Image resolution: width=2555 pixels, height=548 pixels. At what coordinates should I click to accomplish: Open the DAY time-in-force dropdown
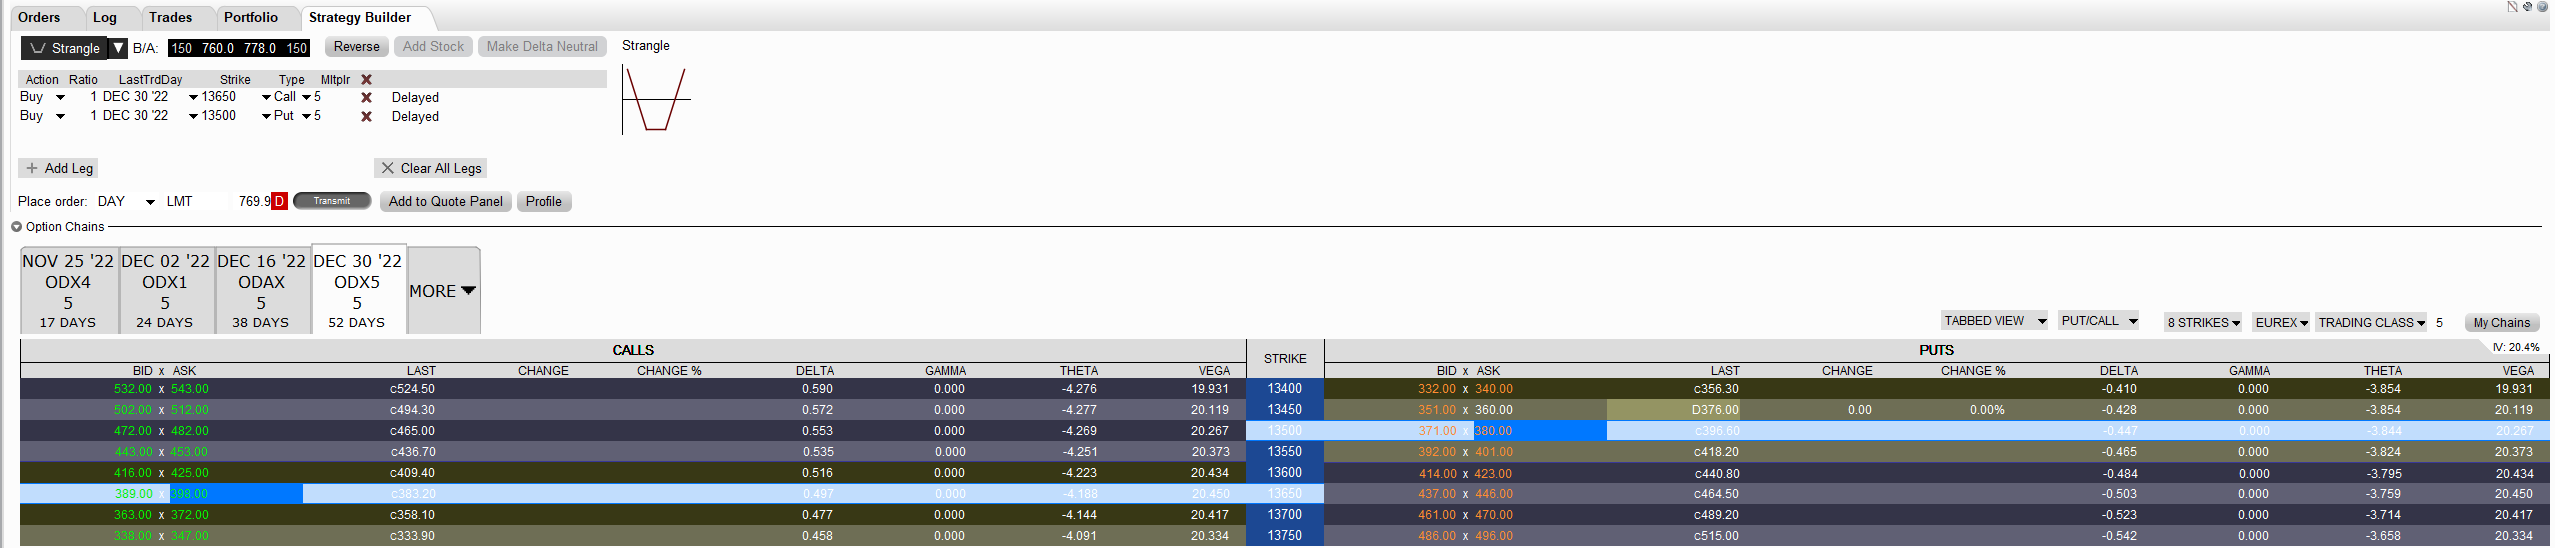click(x=150, y=202)
